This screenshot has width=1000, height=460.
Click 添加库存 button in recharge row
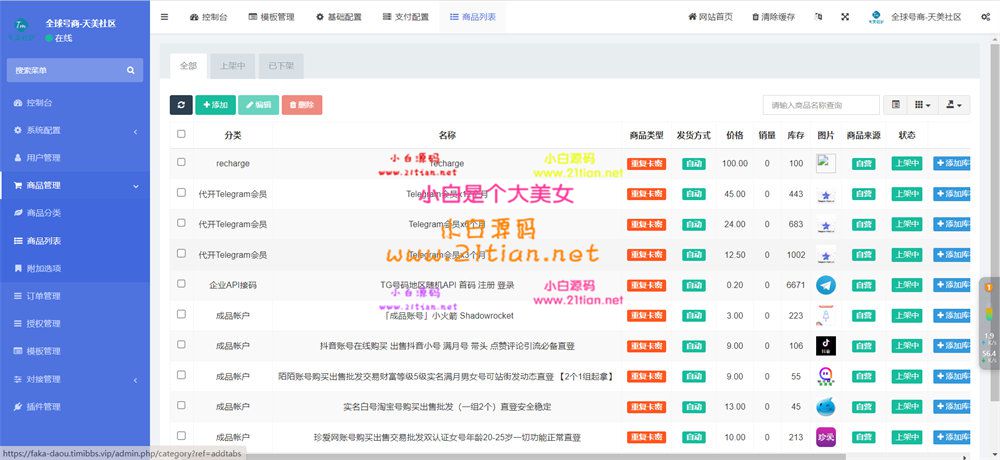[x=952, y=163]
